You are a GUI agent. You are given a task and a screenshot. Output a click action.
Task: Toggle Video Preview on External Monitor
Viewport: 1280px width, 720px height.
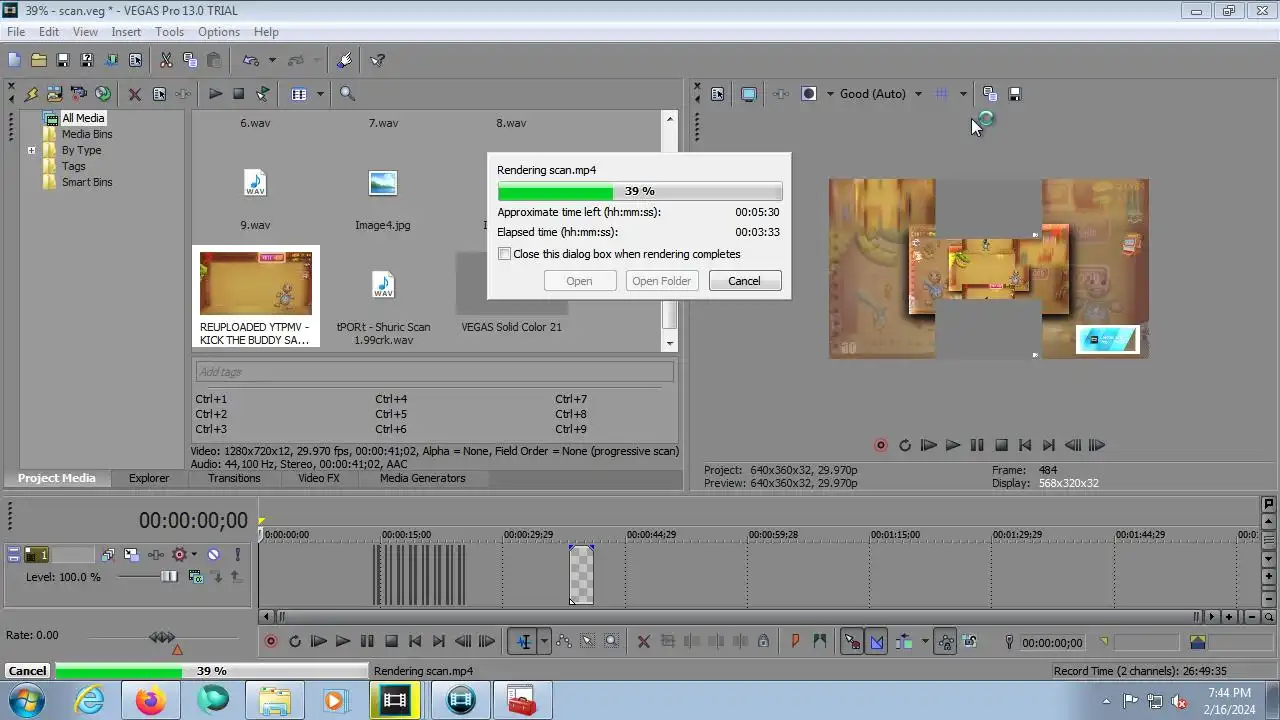click(x=749, y=94)
